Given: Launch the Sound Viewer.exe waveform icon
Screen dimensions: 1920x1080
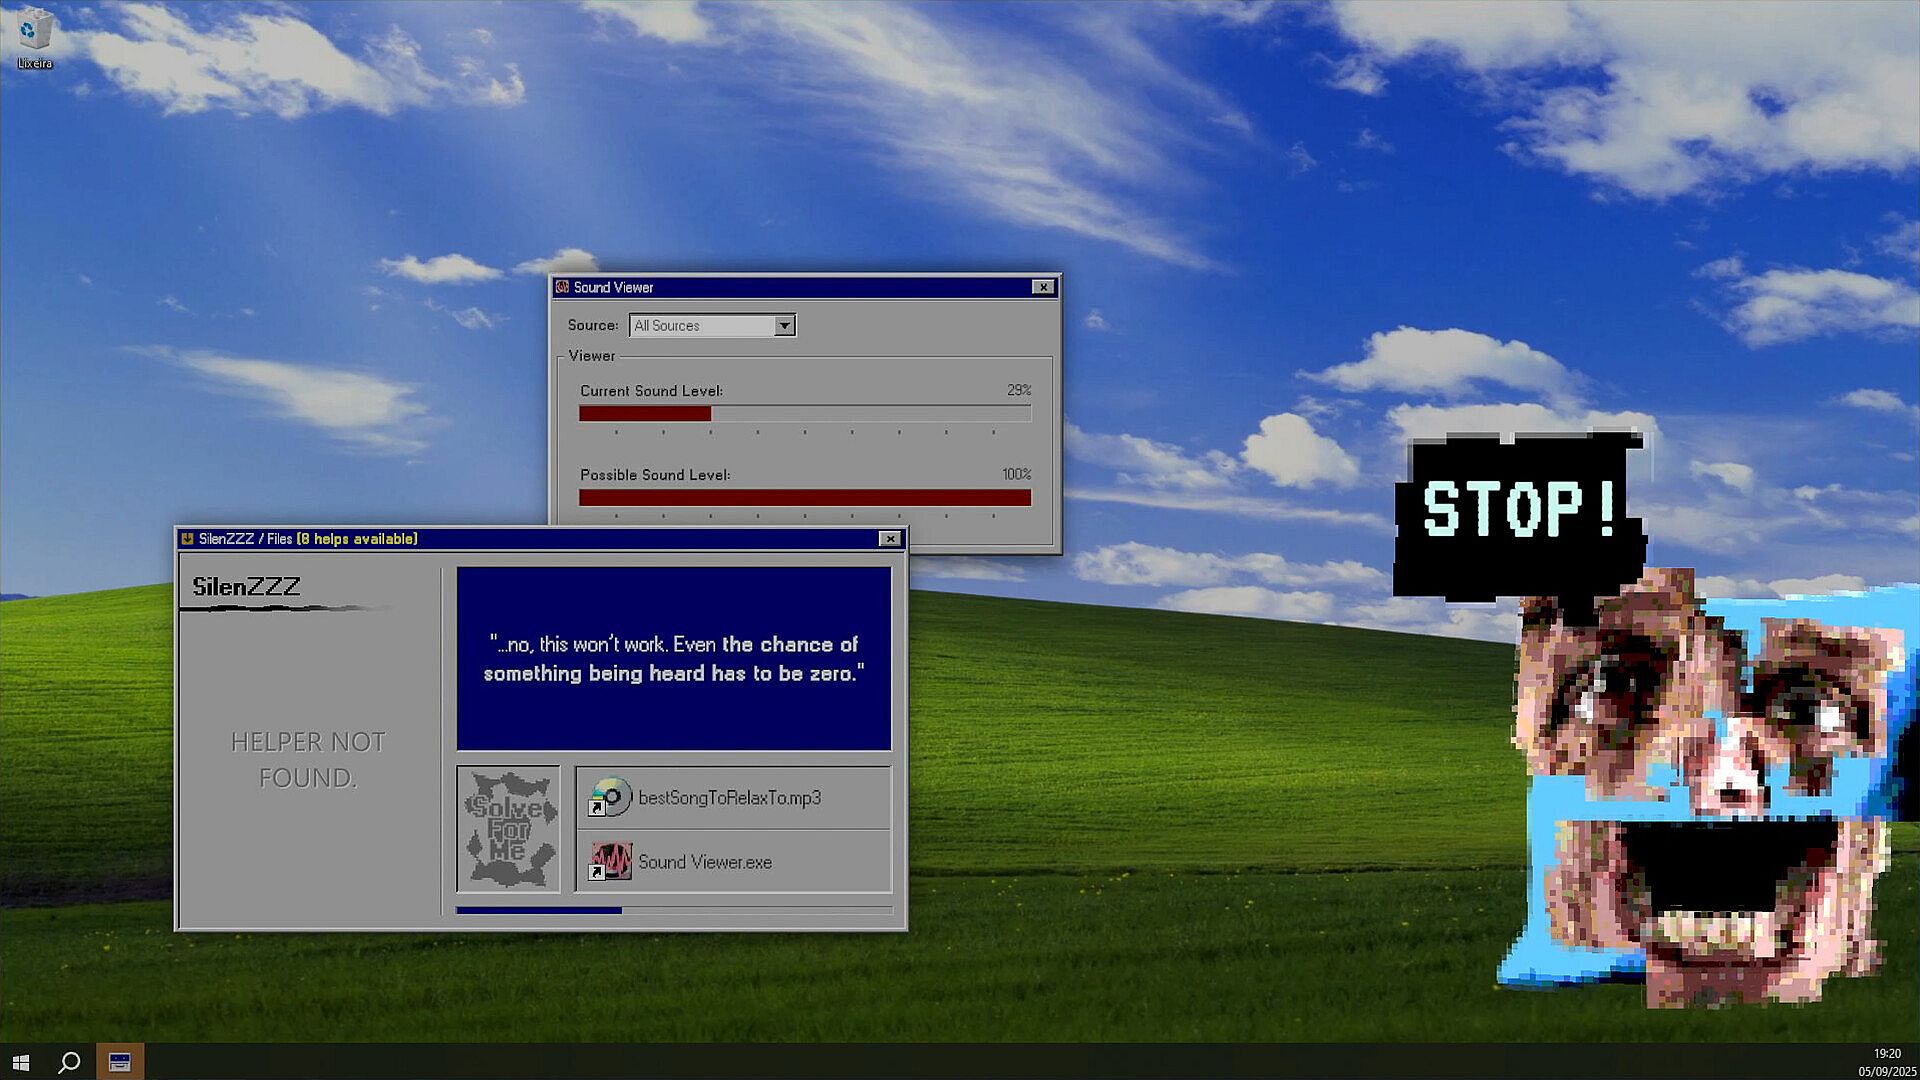Looking at the screenshot, I should tap(610, 862).
